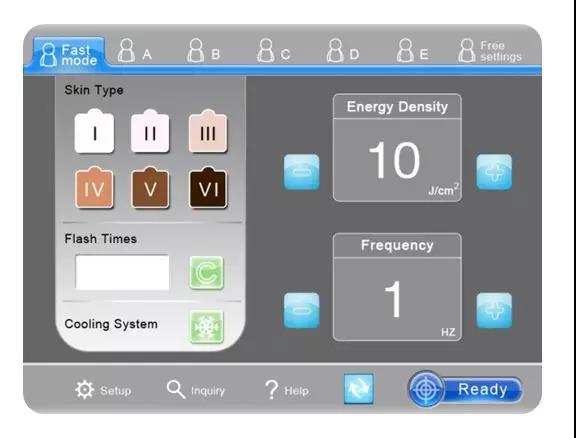Decrease Energy Density with minus button
Viewport: 576px width, 438px height.
302,172
